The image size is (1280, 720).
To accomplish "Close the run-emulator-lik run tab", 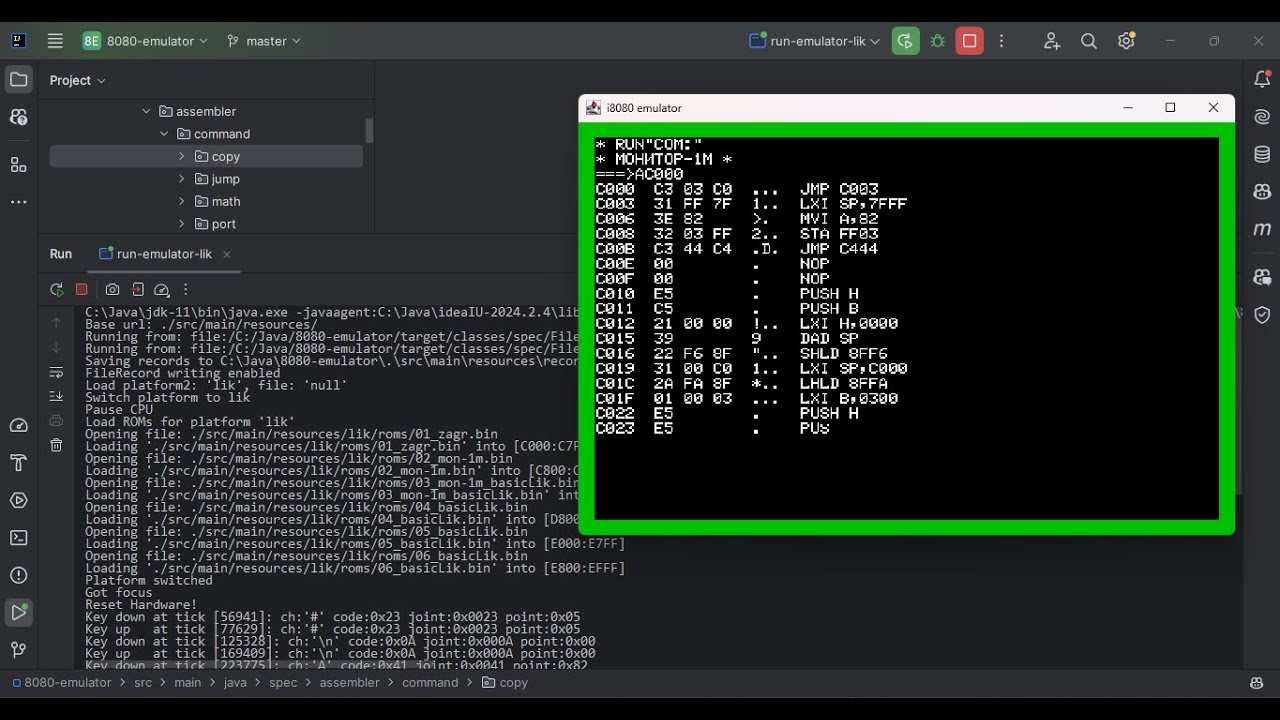I will coord(227,254).
